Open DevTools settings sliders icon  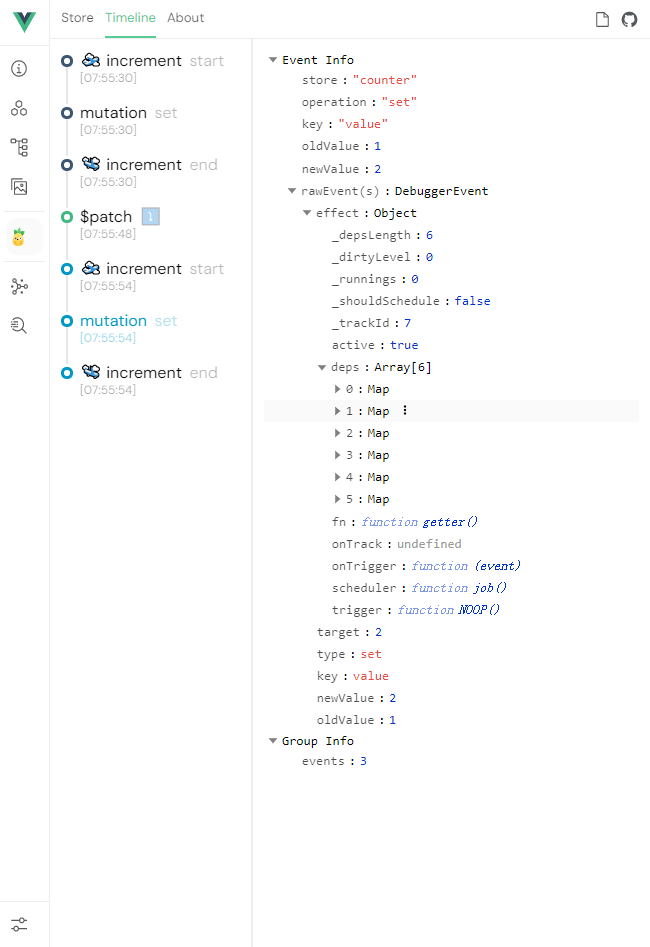click(x=19, y=925)
